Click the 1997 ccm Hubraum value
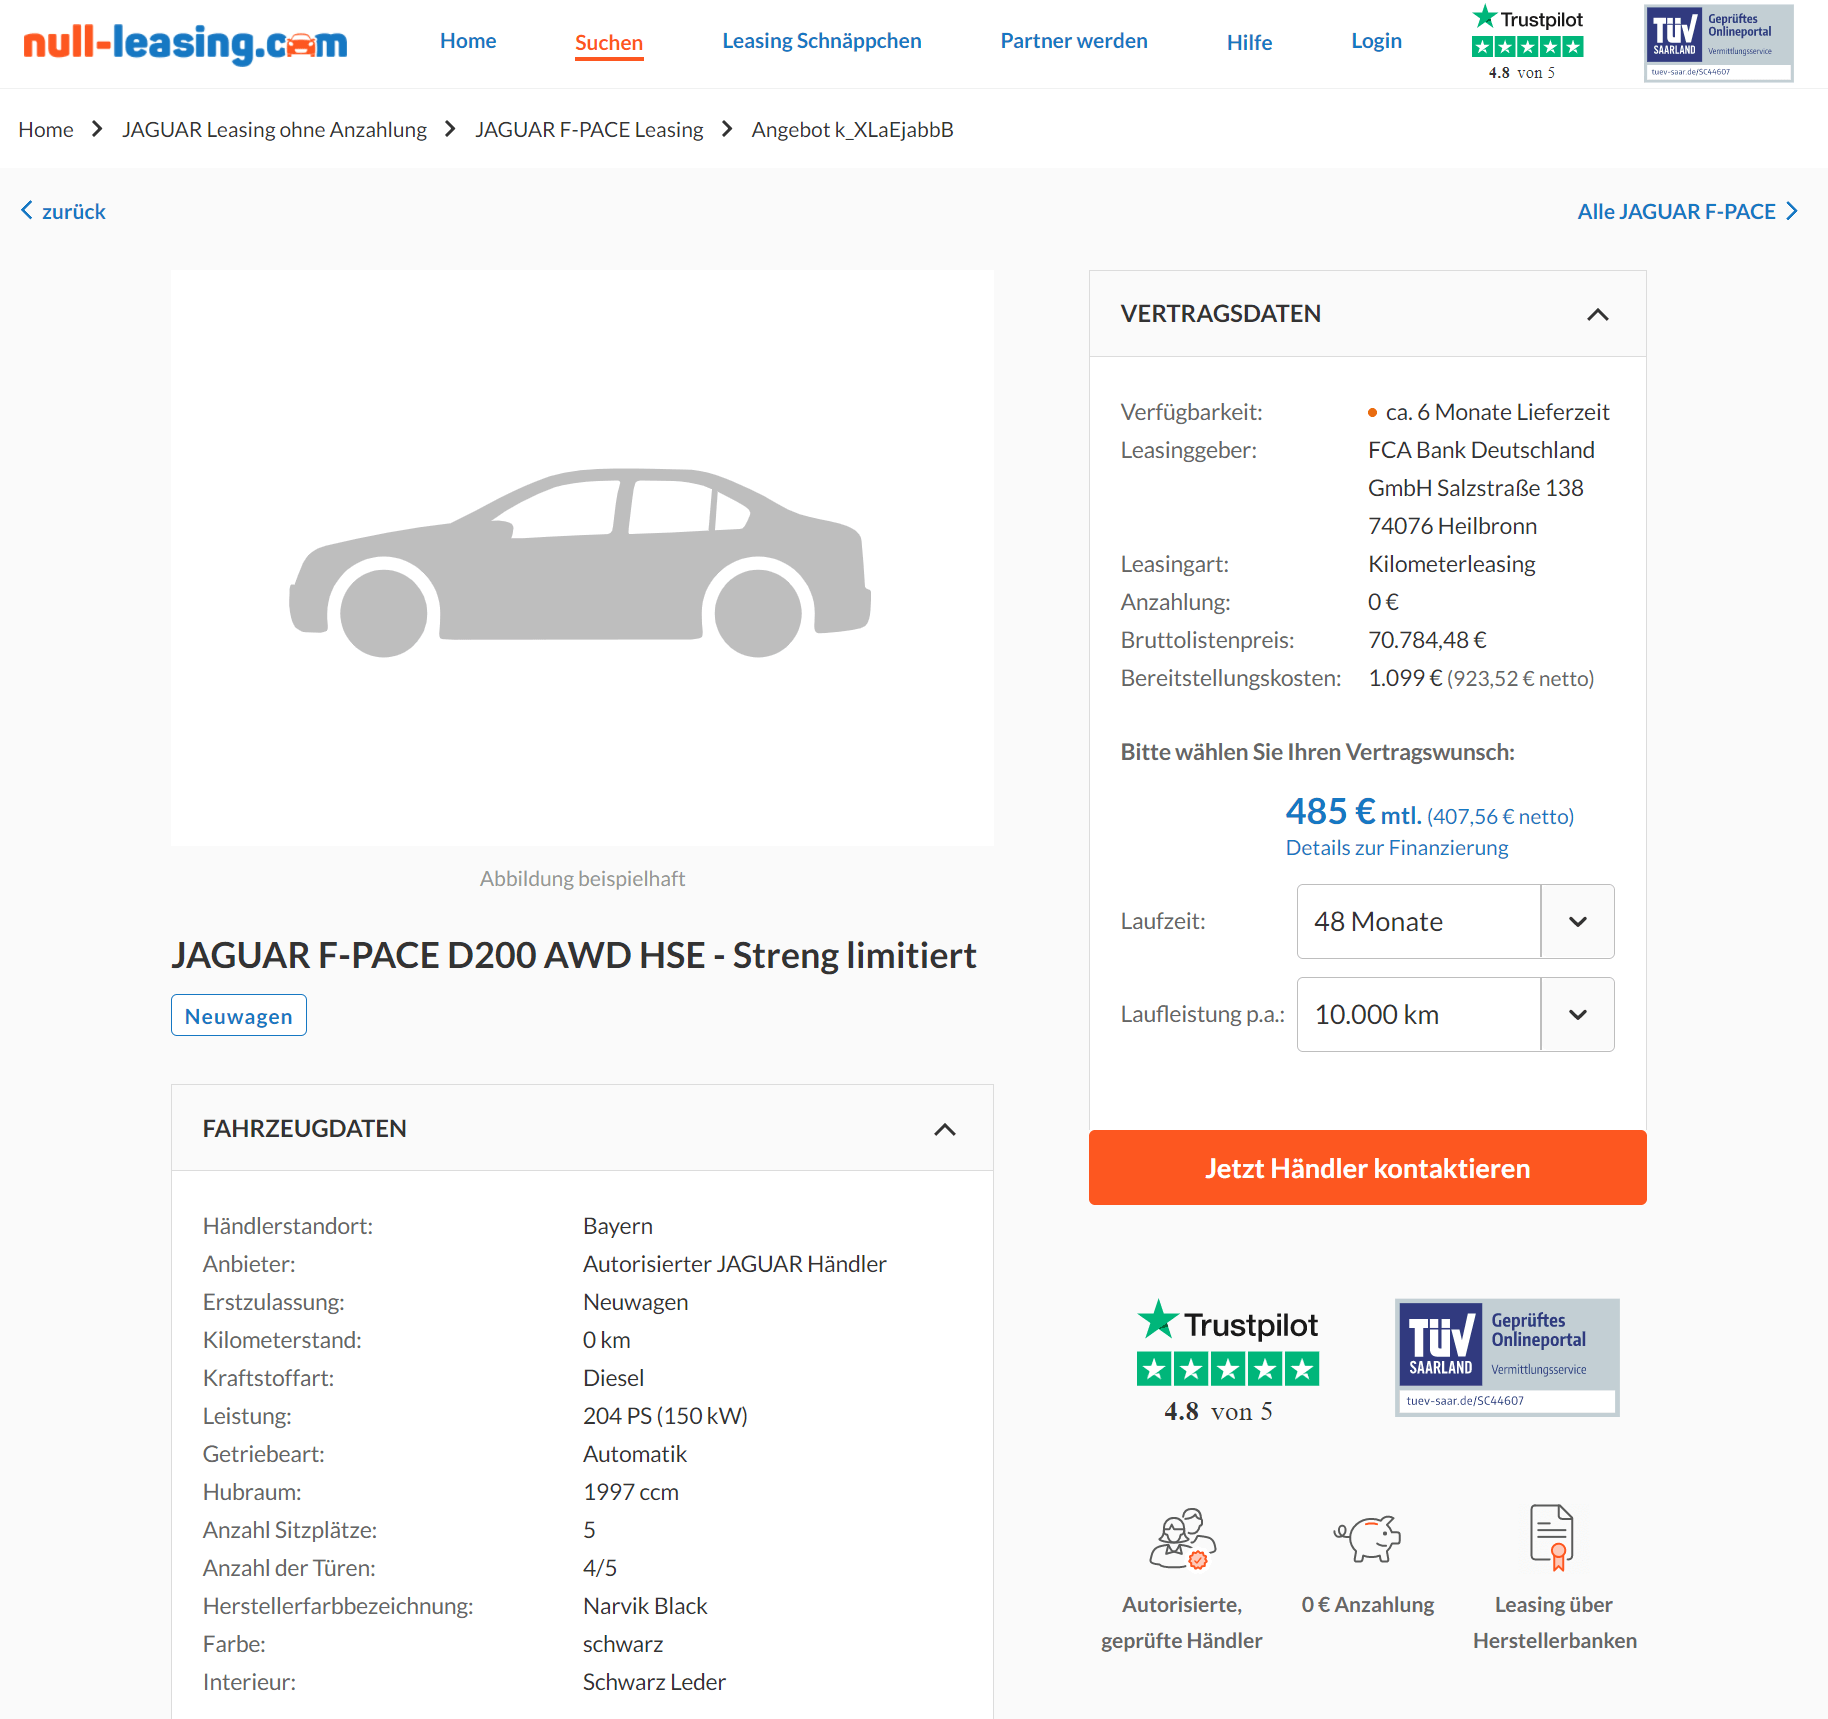Image resolution: width=1828 pixels, height=1719 pixels. pyautogui.click(x=631, y=1492)
